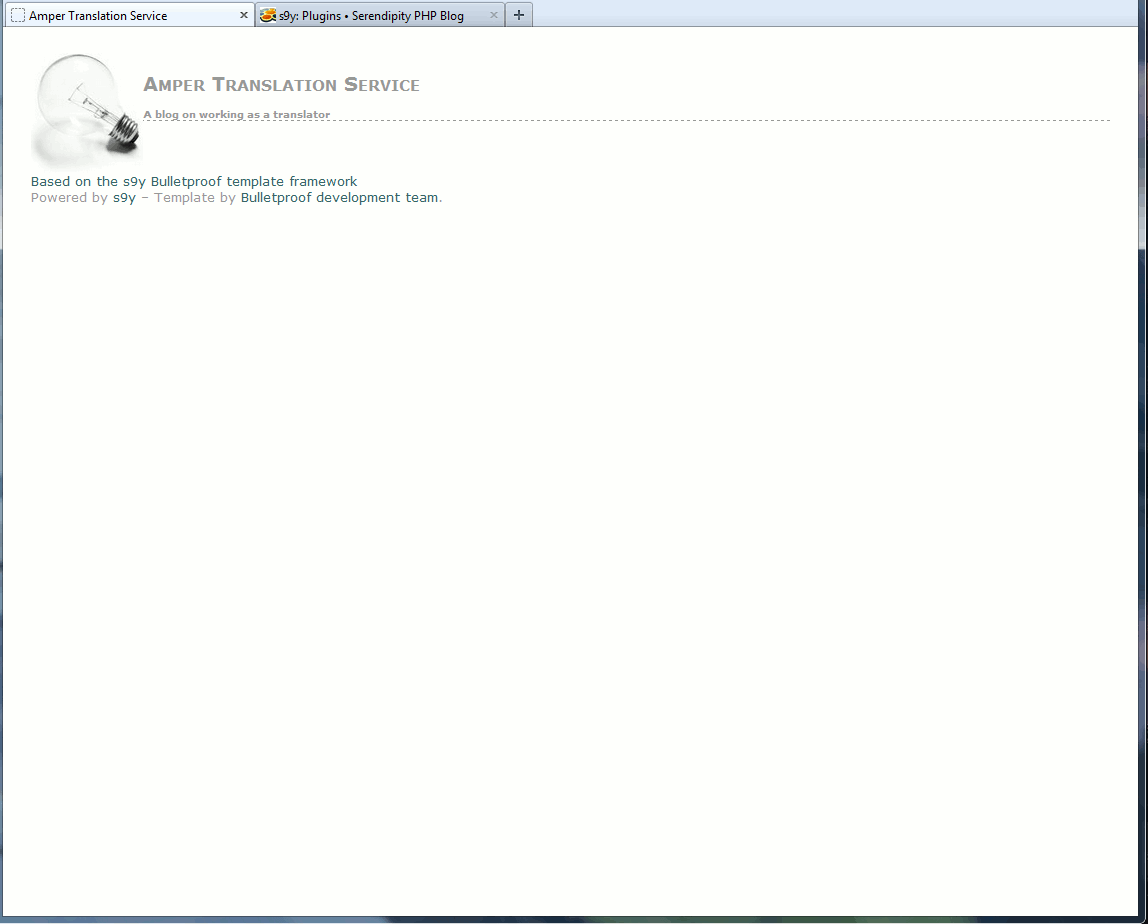Click 's9y' in the 'Based on the' line
Viewport: 1148px width, 924px height.
tap(134, 182)
